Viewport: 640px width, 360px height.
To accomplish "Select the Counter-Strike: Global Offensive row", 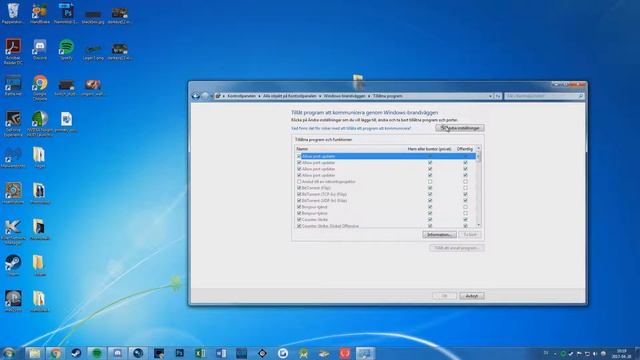I will coord(386,226).
